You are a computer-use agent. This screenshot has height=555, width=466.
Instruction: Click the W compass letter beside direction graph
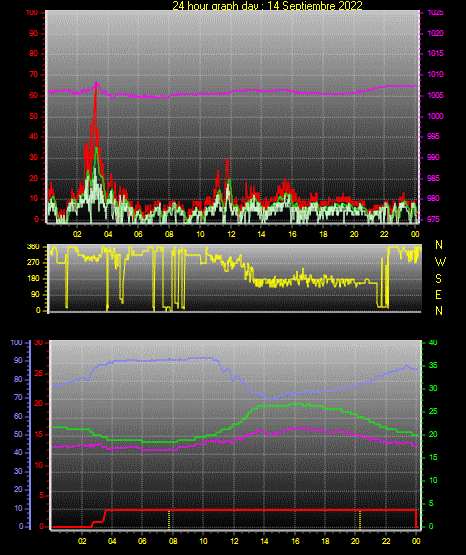tap(440, 262)
